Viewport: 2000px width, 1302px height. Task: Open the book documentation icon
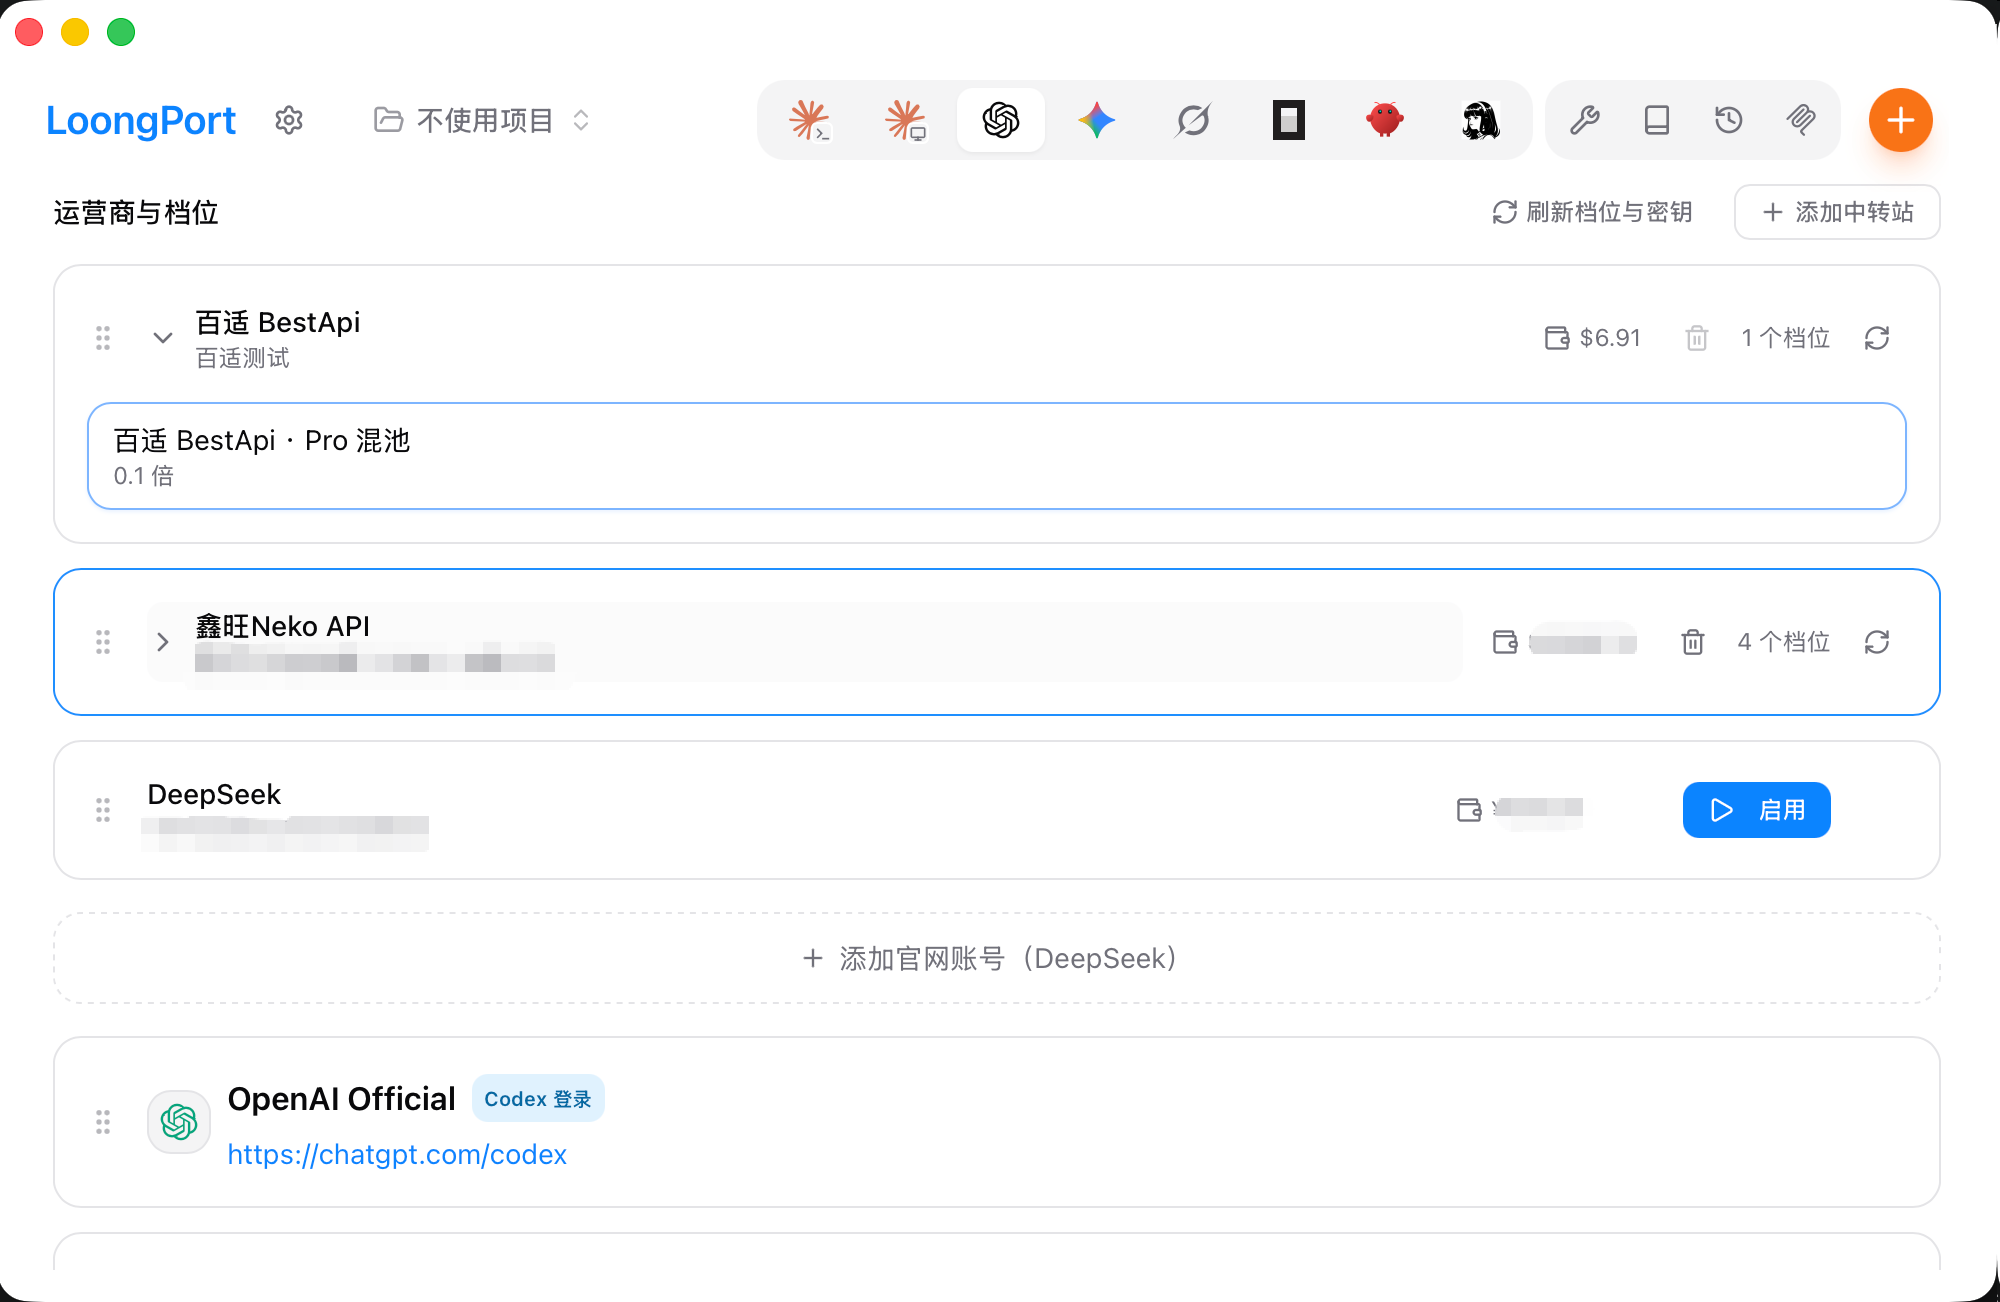[1657, 120]
